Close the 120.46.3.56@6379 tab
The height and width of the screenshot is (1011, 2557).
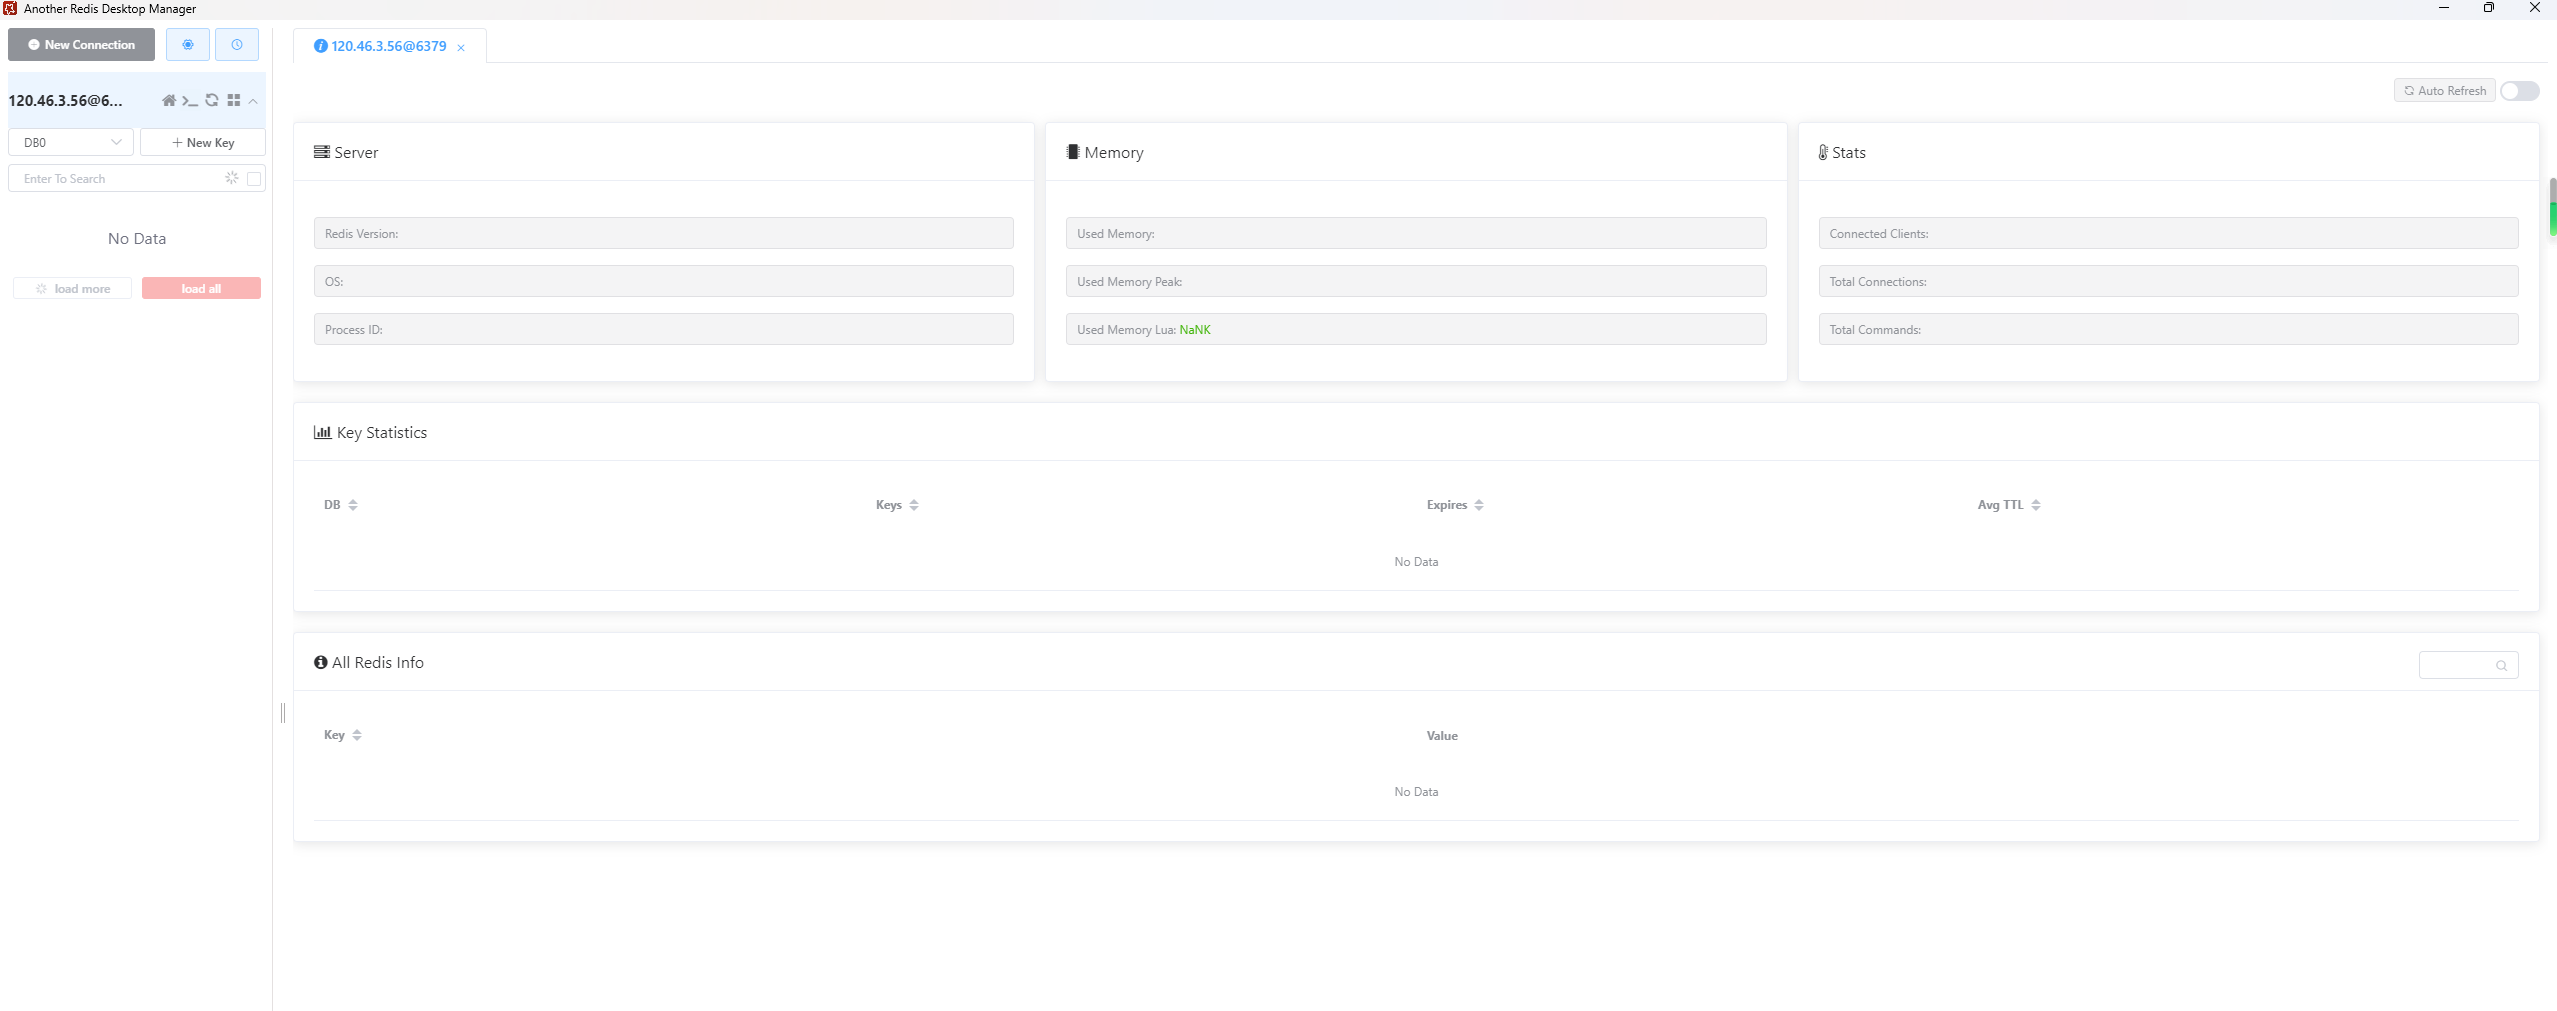(x=461, y=47)
